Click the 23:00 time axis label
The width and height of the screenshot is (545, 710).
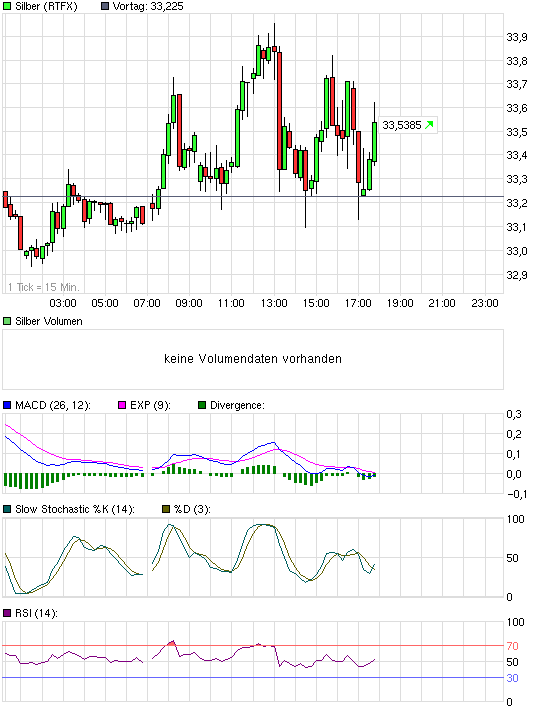click(x=485, y=303)
